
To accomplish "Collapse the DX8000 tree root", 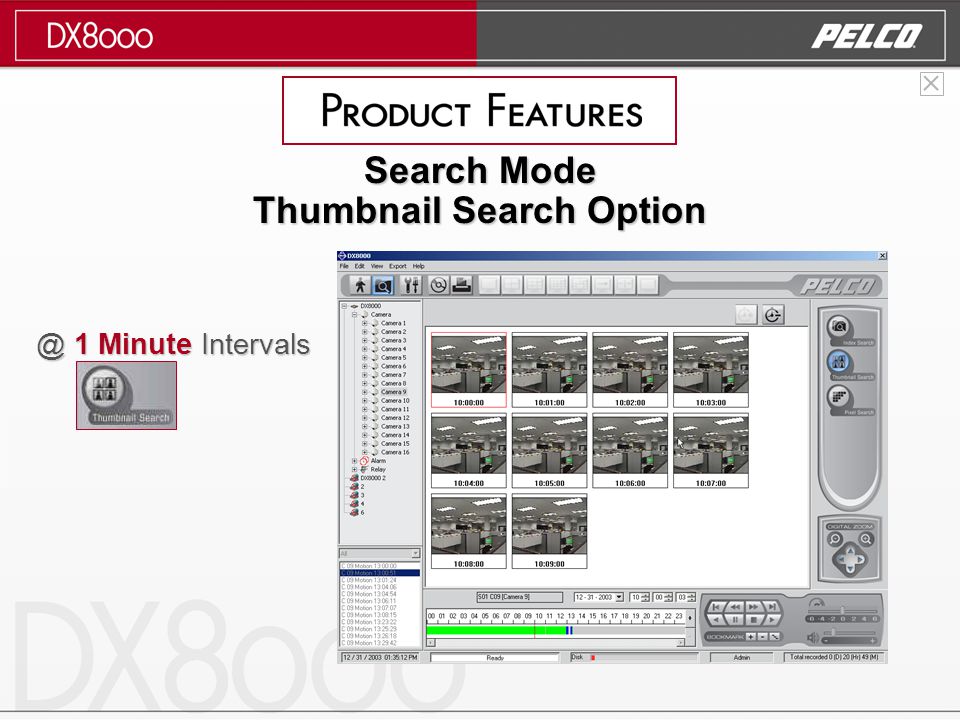I will 344,306.
